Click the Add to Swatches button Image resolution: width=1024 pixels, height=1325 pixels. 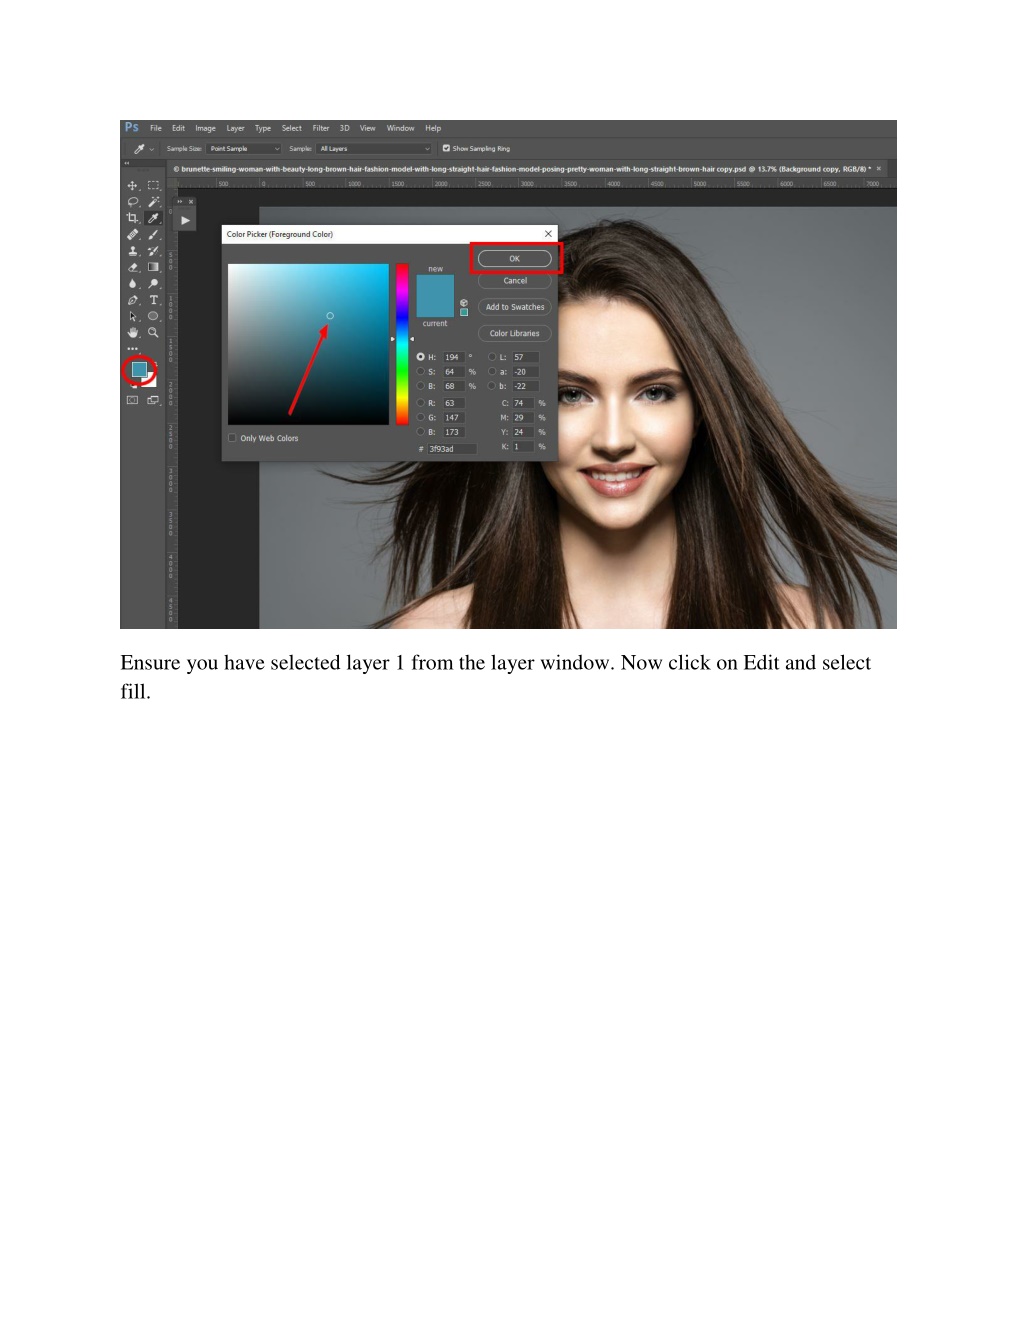(x=514, y=307)
